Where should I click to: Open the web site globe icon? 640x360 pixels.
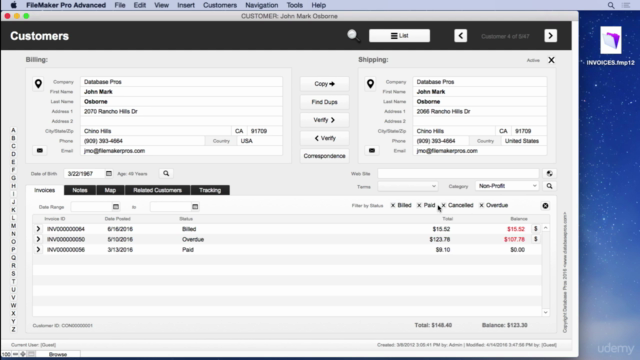549,173
